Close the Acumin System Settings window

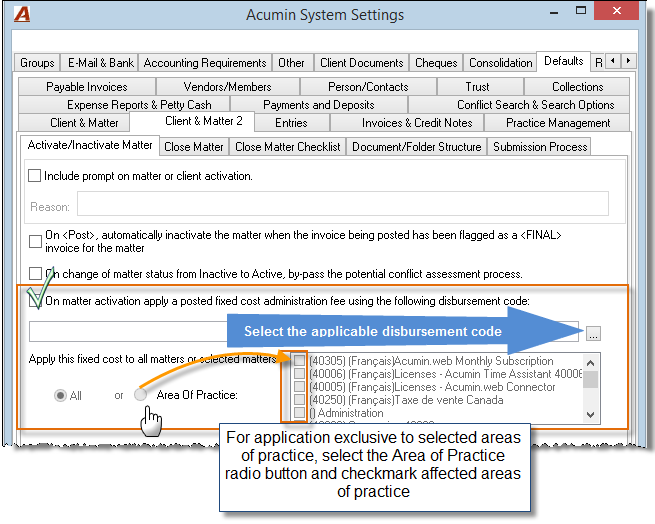click(x=617, y=11)
